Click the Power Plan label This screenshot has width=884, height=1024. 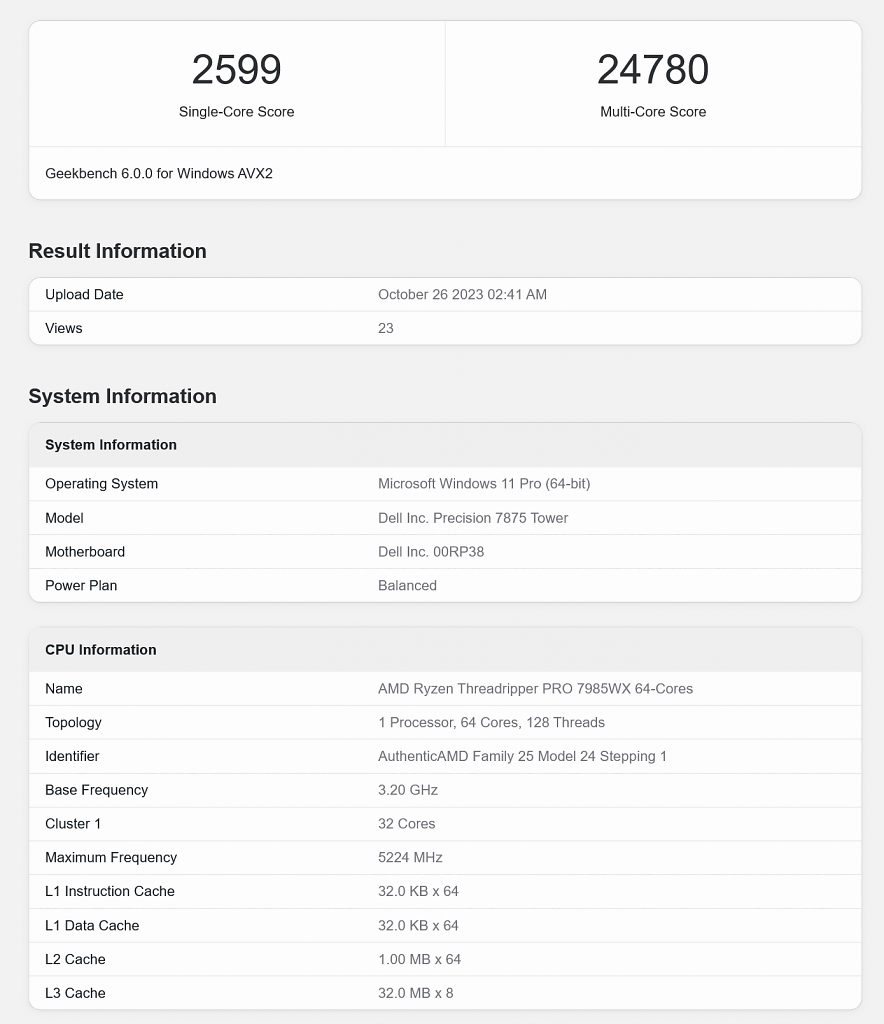tap(81, 586)
